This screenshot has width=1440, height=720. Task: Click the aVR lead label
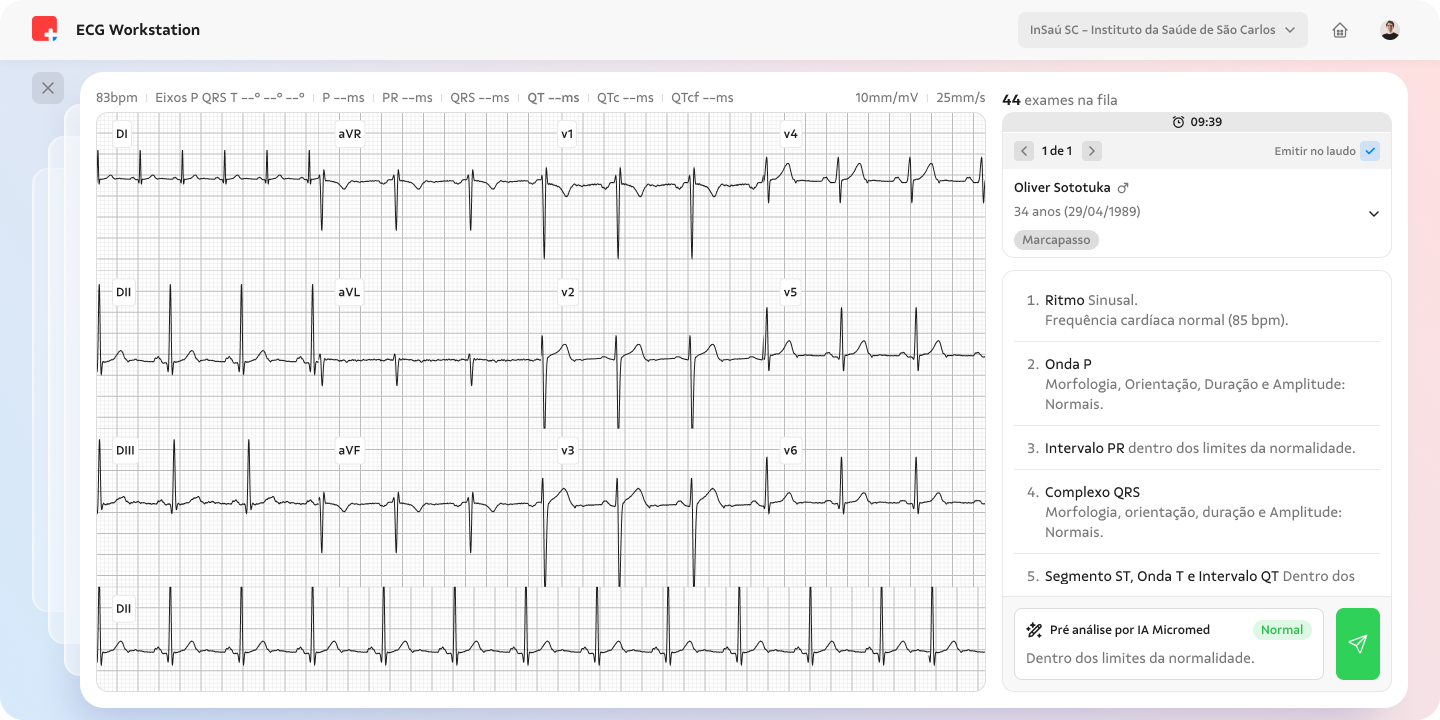pos(349,134)
